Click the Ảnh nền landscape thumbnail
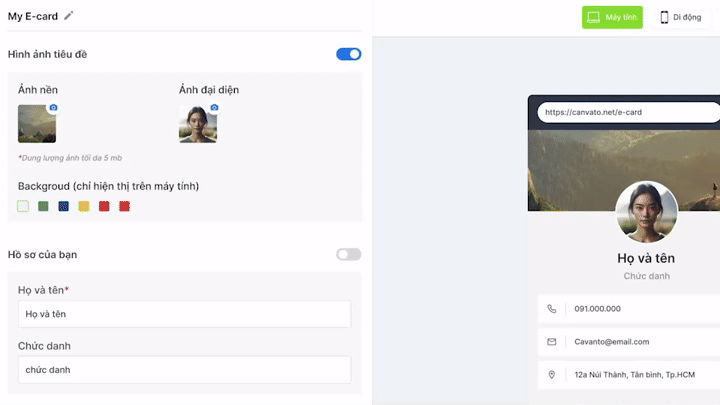 (x=36, y=125)
